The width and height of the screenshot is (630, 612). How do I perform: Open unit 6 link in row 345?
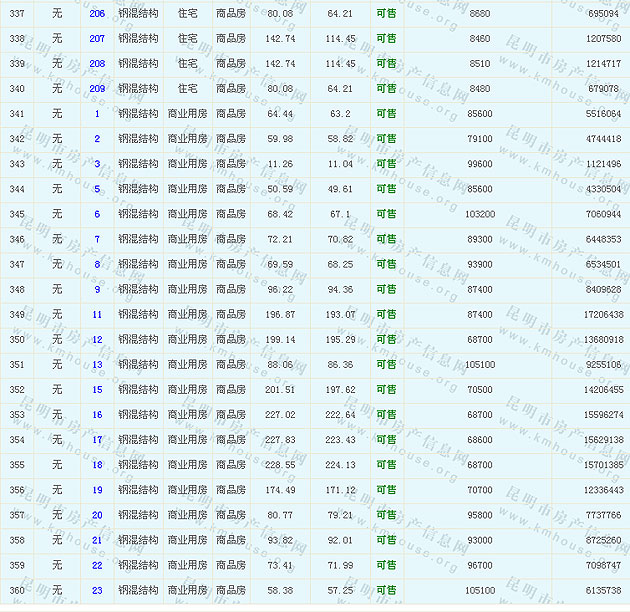(x=97, y=214)
